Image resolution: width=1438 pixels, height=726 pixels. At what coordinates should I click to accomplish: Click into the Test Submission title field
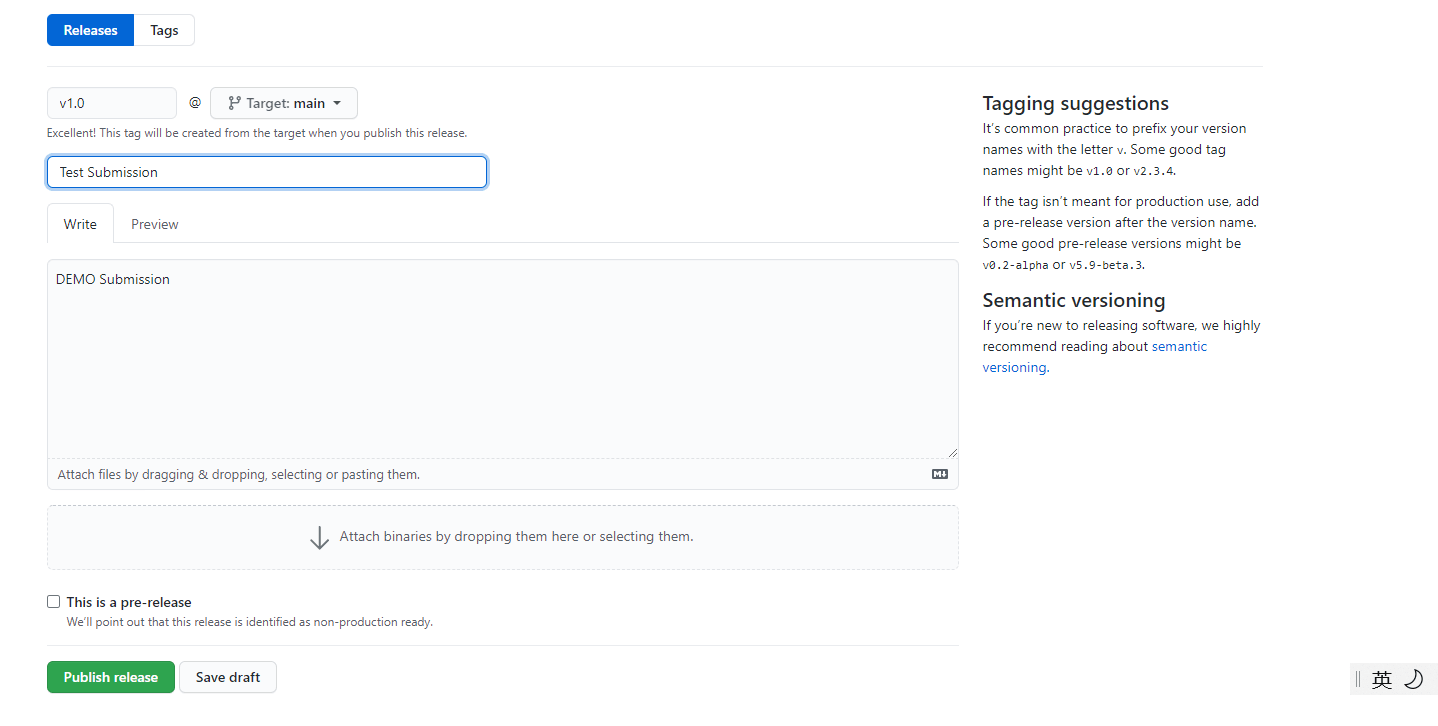267,172
